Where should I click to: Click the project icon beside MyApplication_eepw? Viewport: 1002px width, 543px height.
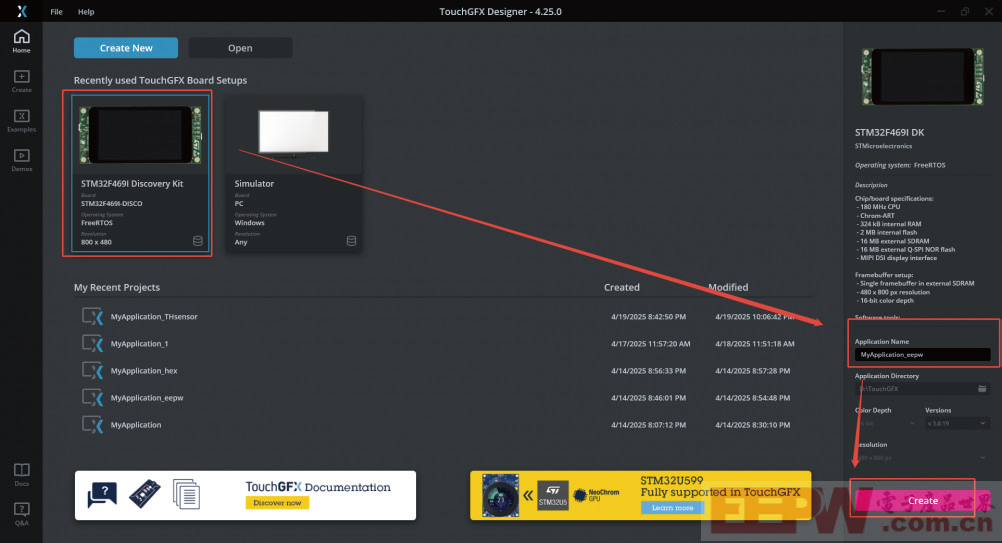(93, 398)
